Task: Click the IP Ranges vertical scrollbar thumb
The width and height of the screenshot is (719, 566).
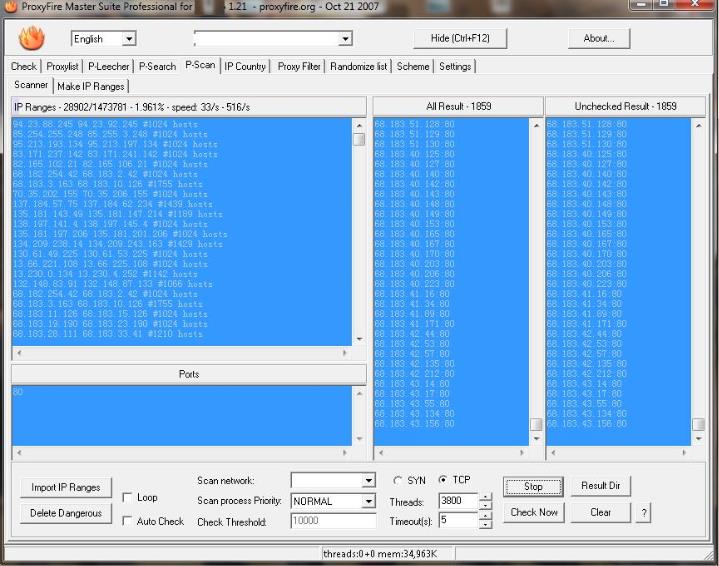Action: (359, 139)
